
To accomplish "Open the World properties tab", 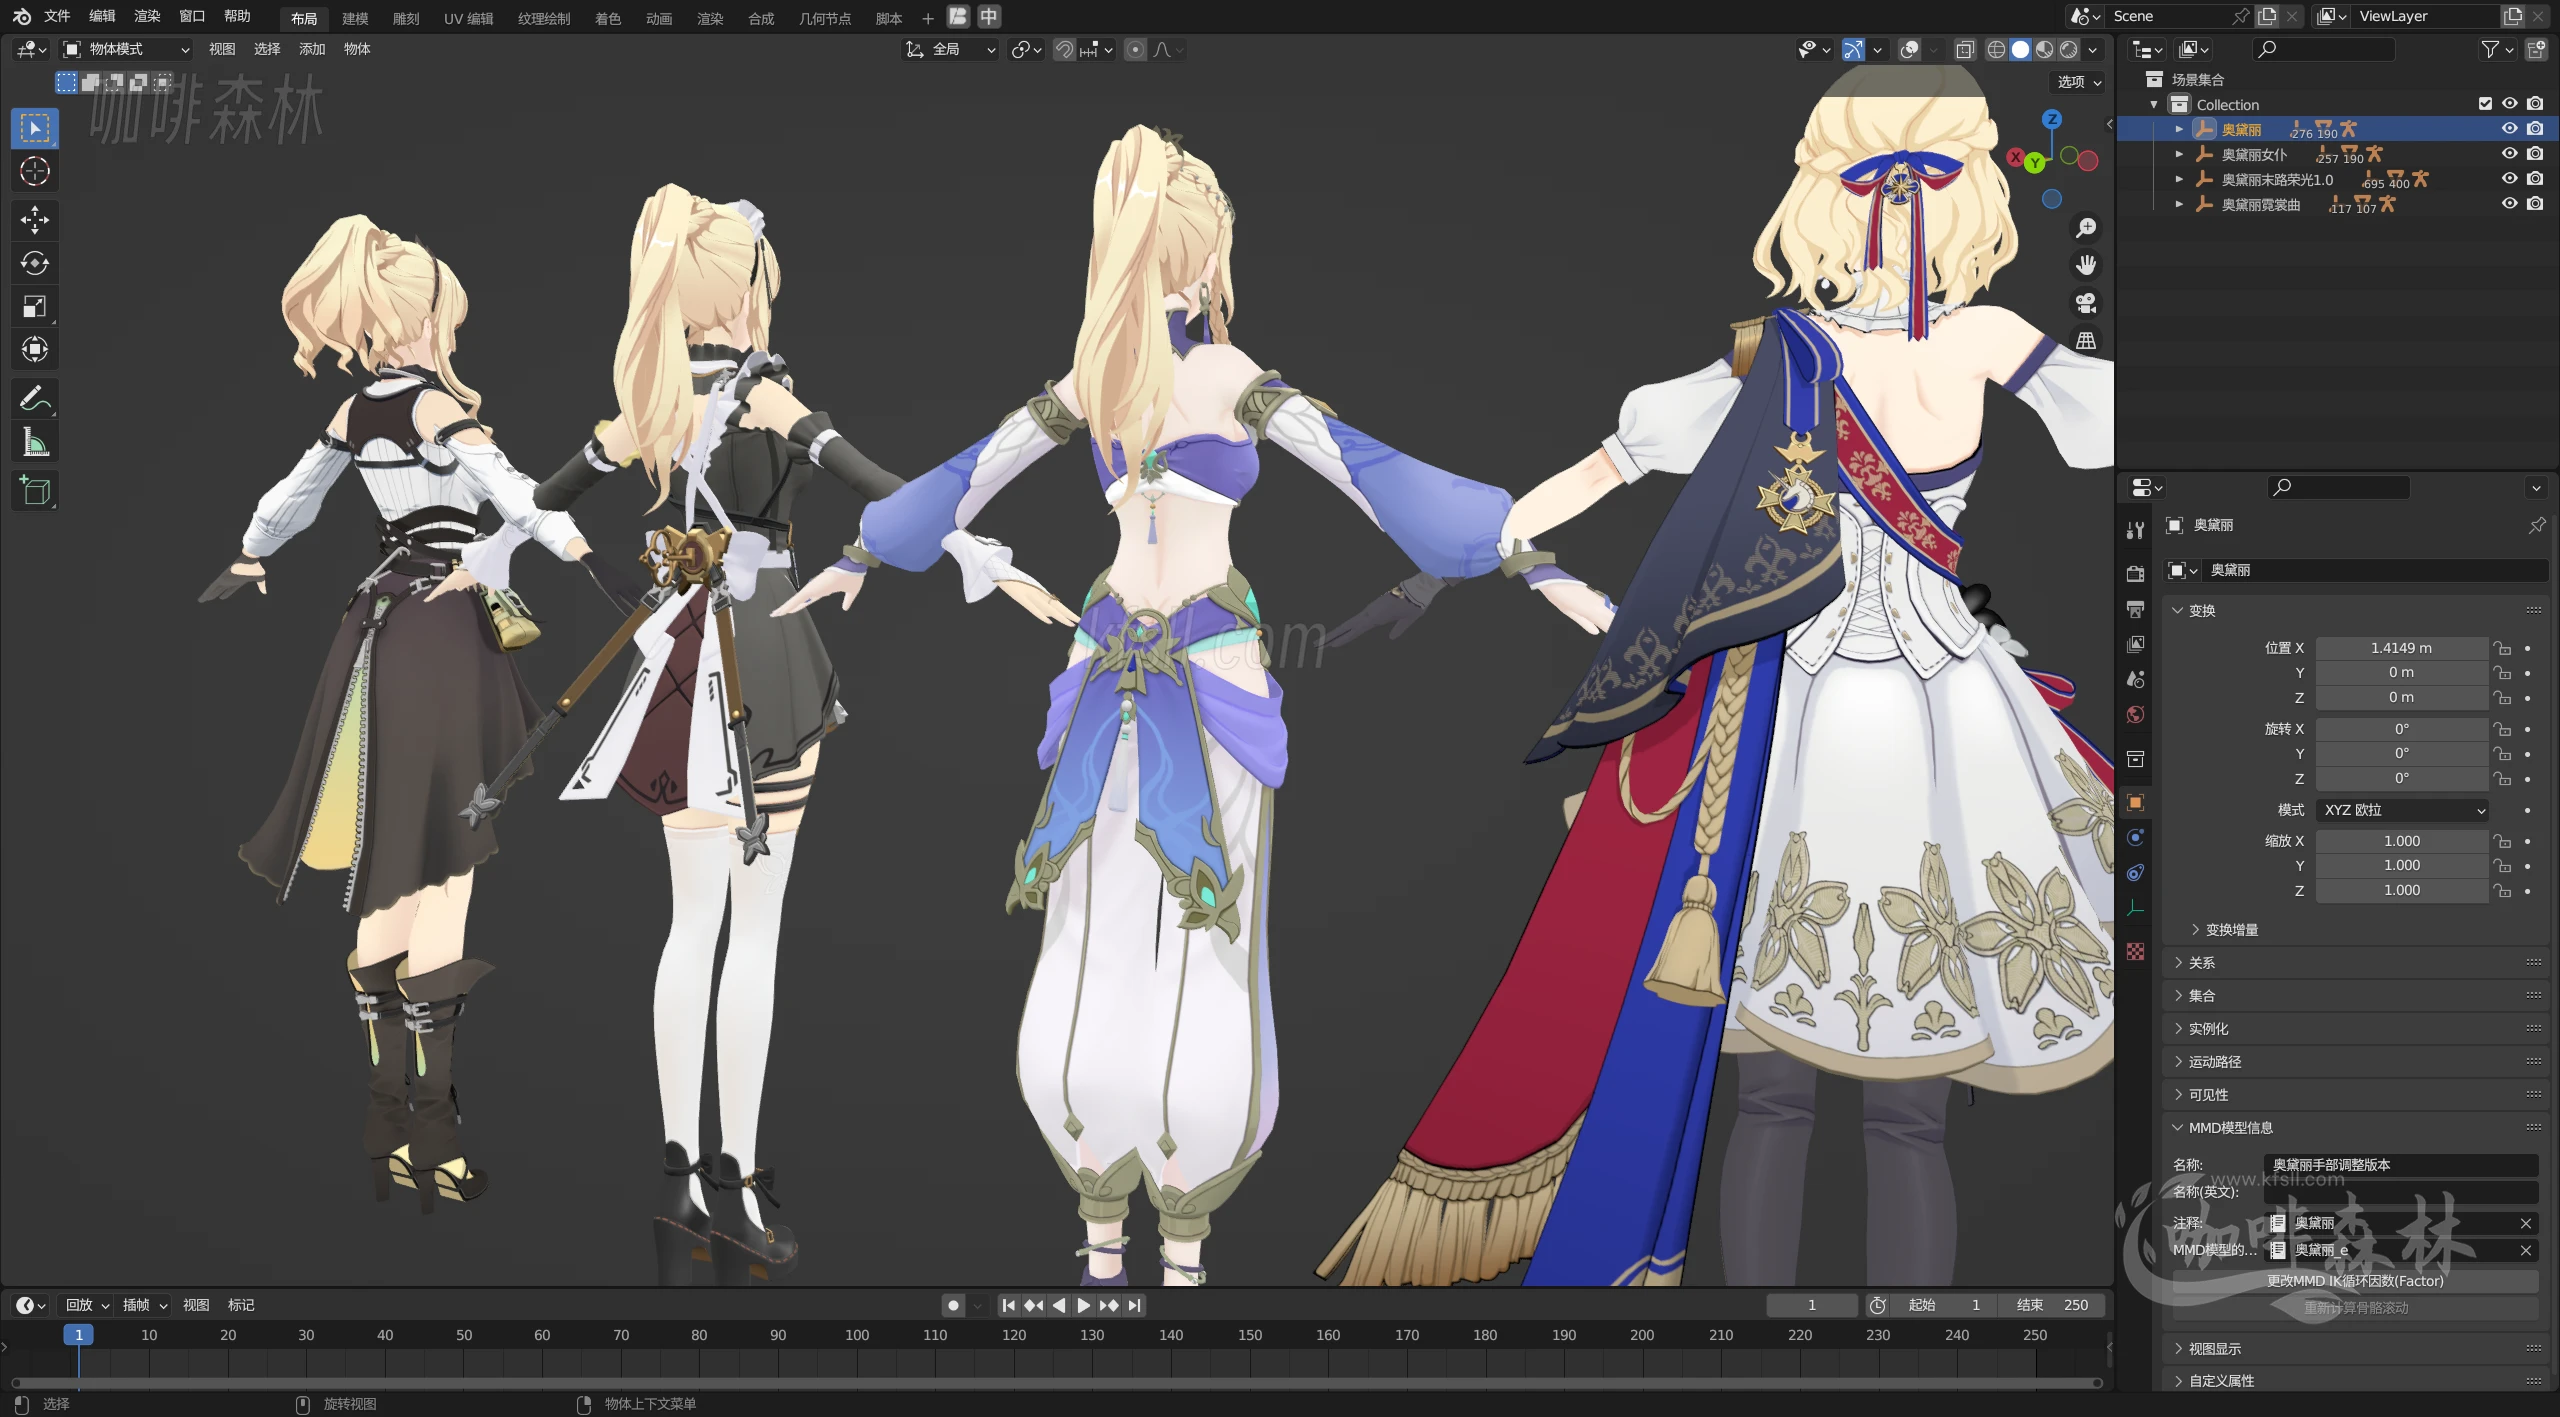I will (2135, 714).
